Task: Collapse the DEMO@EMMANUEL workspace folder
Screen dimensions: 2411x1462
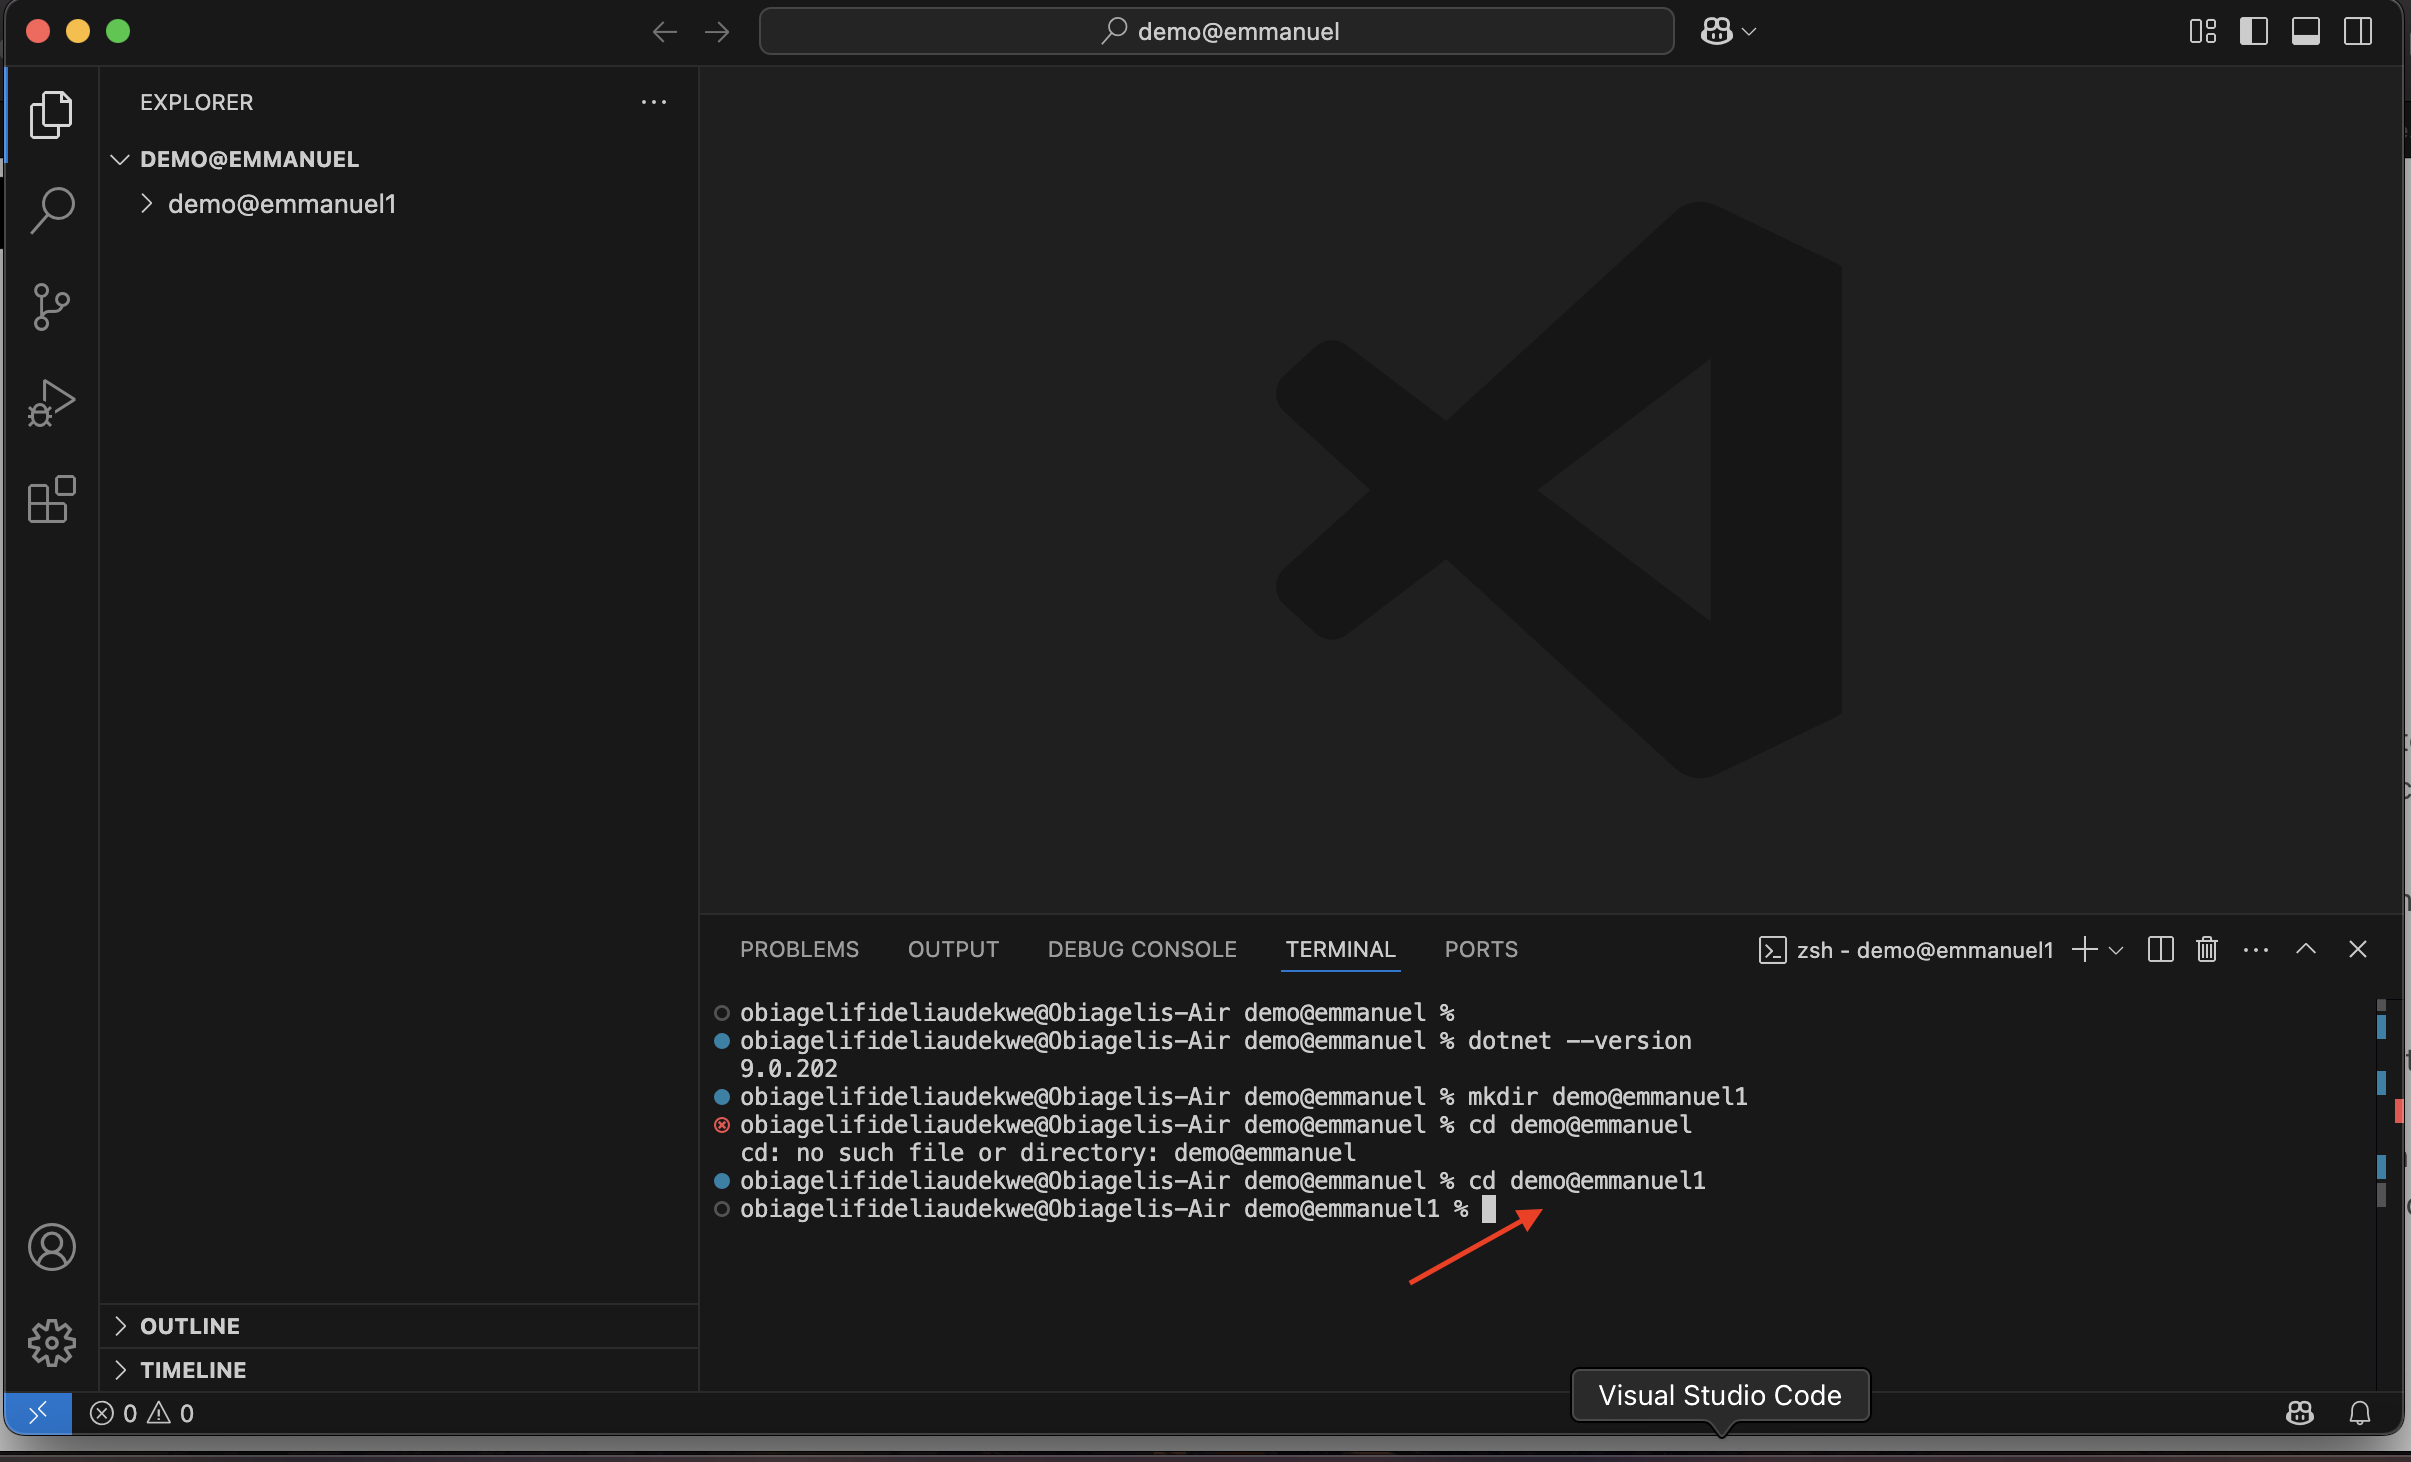Action: pos(120,159)
